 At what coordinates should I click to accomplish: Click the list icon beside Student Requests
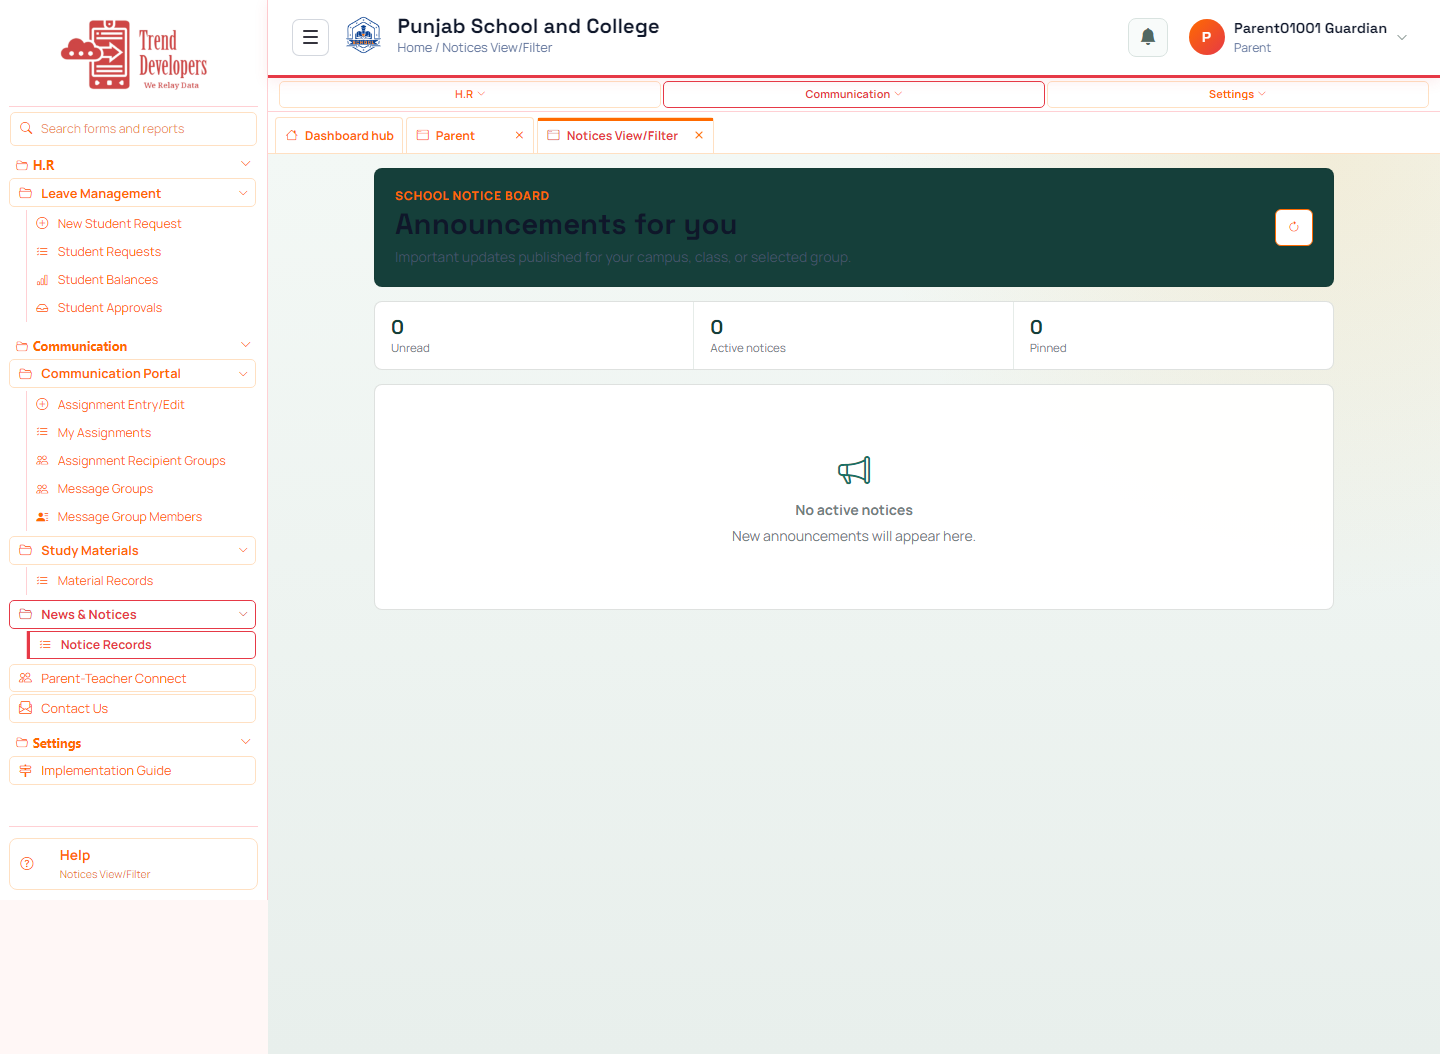tap(42, 251)
